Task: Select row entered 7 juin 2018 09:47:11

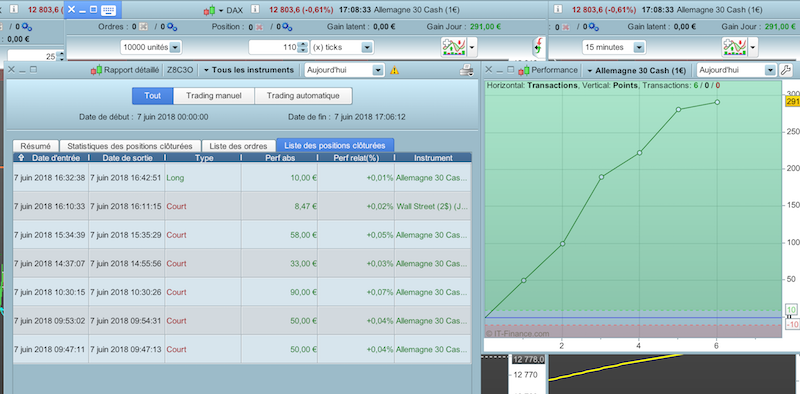Action: (242, 349)
